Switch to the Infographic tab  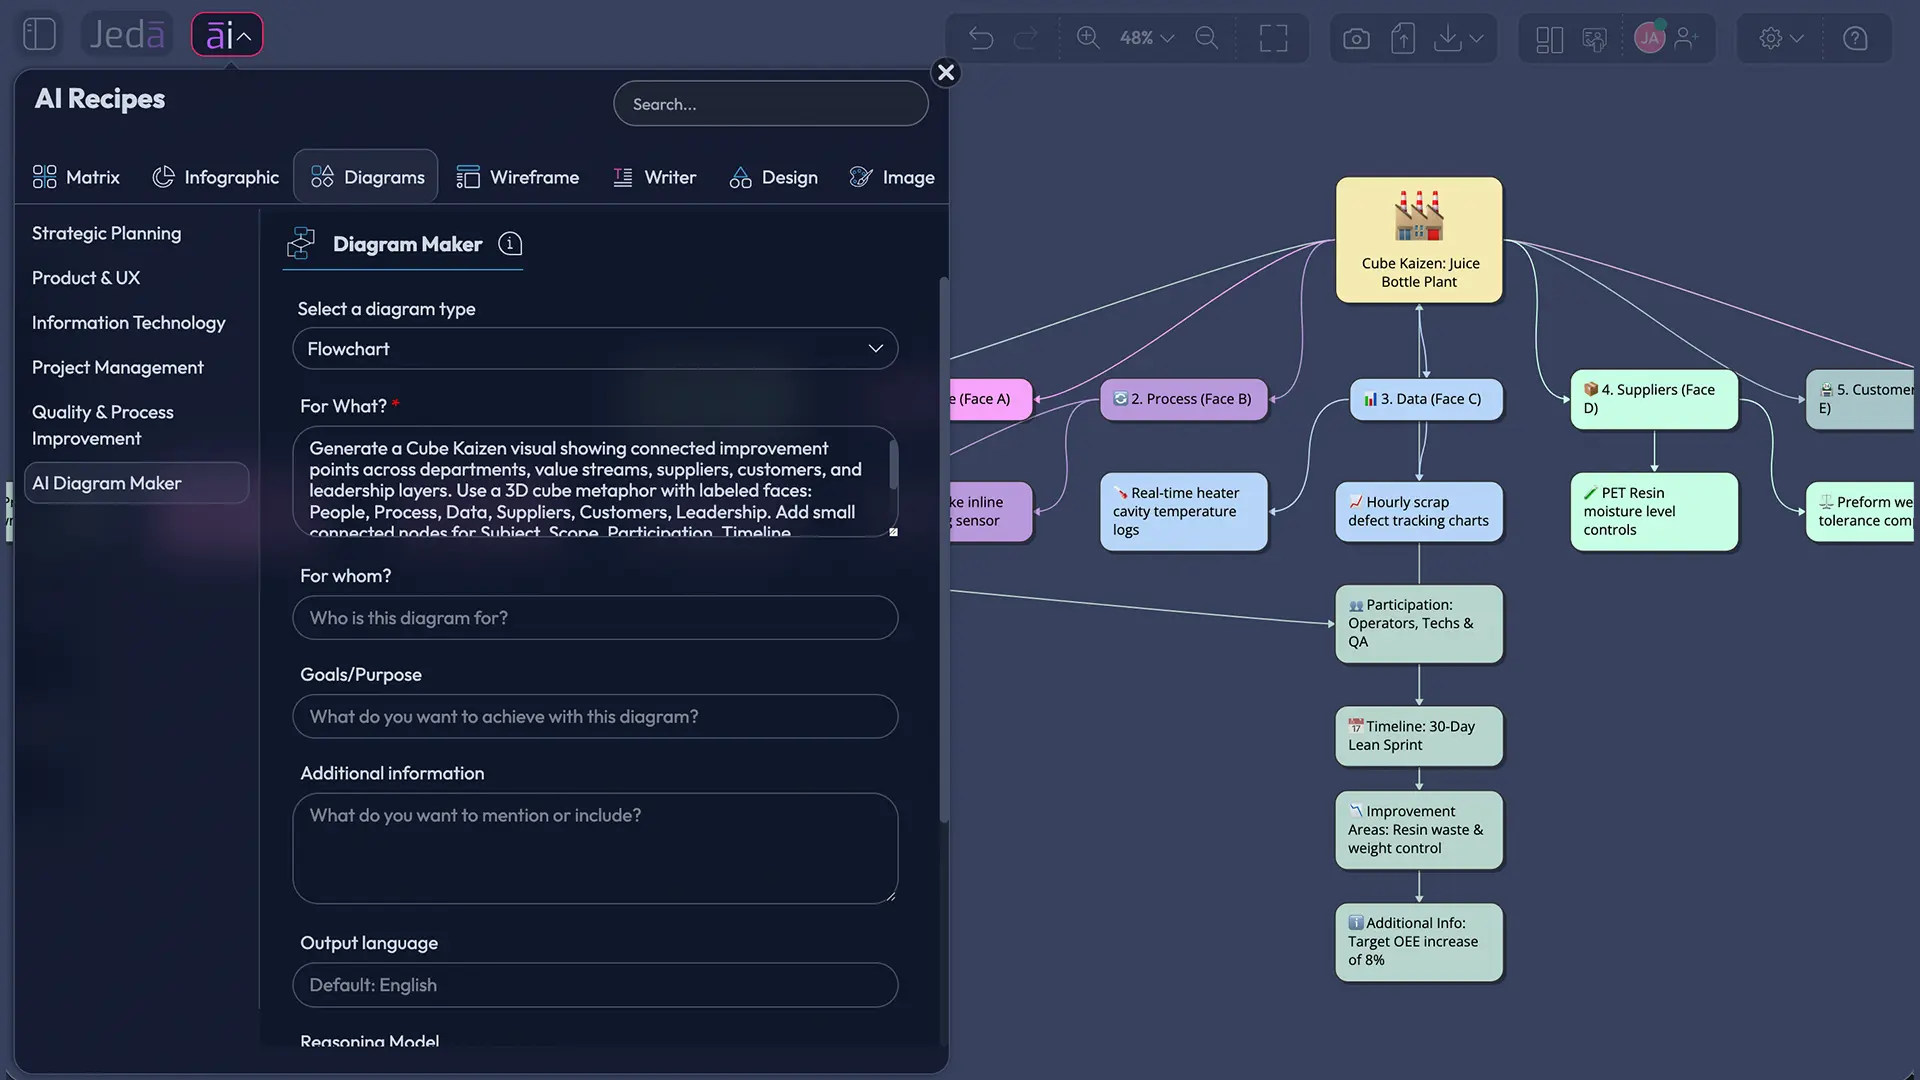(x=215, y=177)
